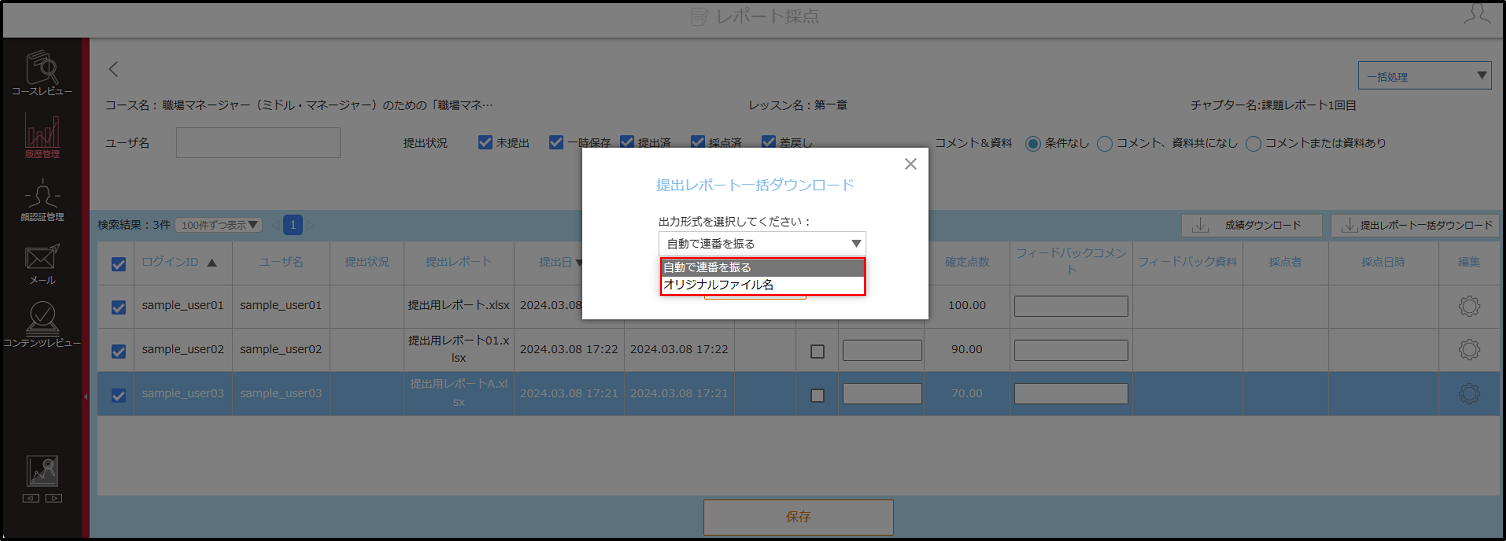Click the image thumbnail icon at sidebar bottom
1506x541 pixels.
pyautogui.click(x=43, y=471)
